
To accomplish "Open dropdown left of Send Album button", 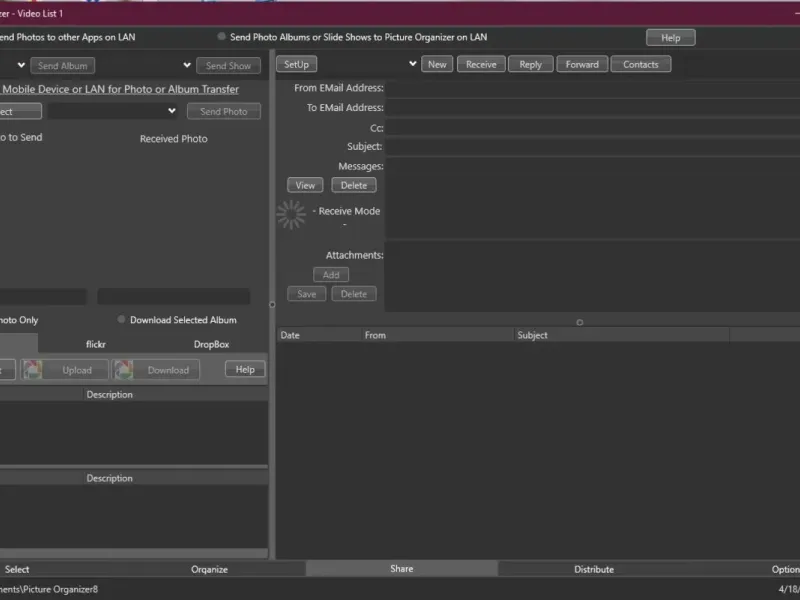I will 21,65.
